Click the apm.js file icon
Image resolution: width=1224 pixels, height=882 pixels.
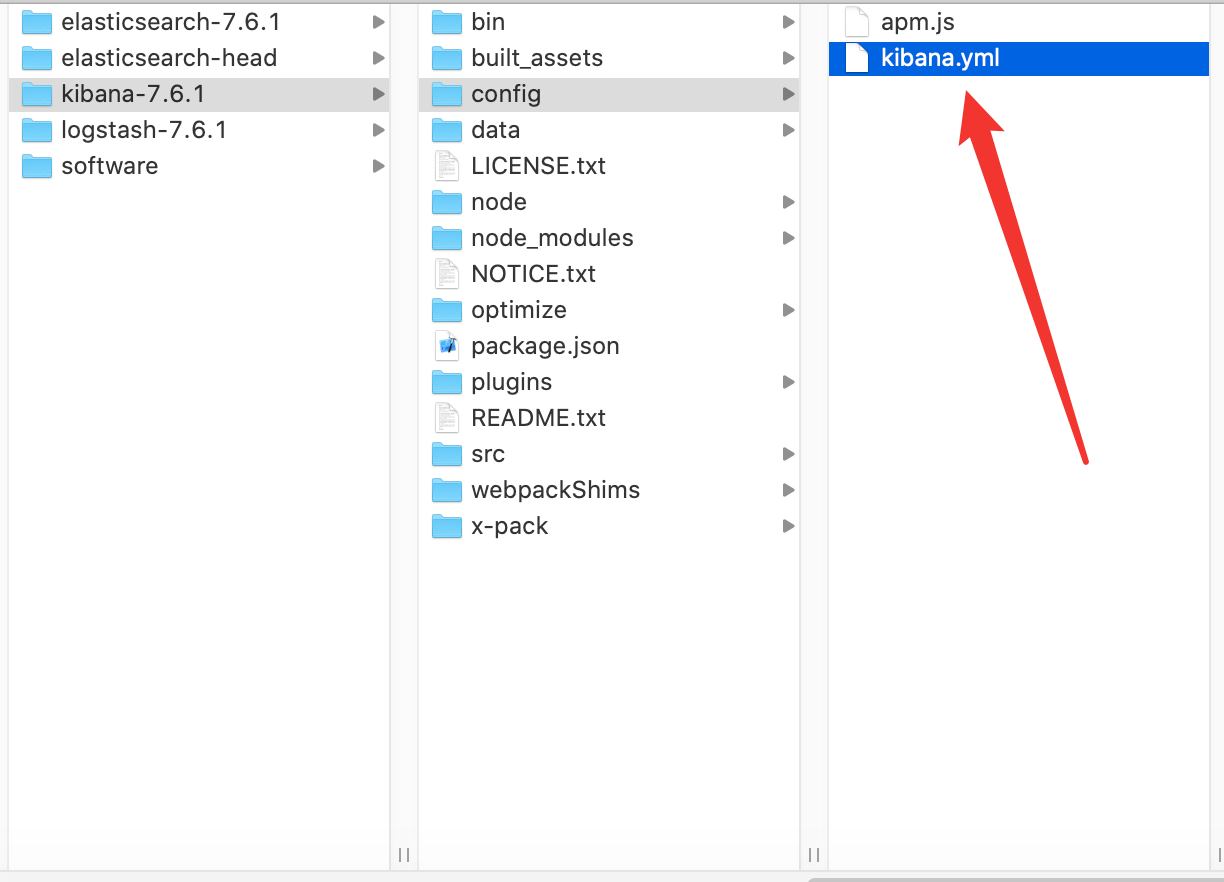[857, 22]
